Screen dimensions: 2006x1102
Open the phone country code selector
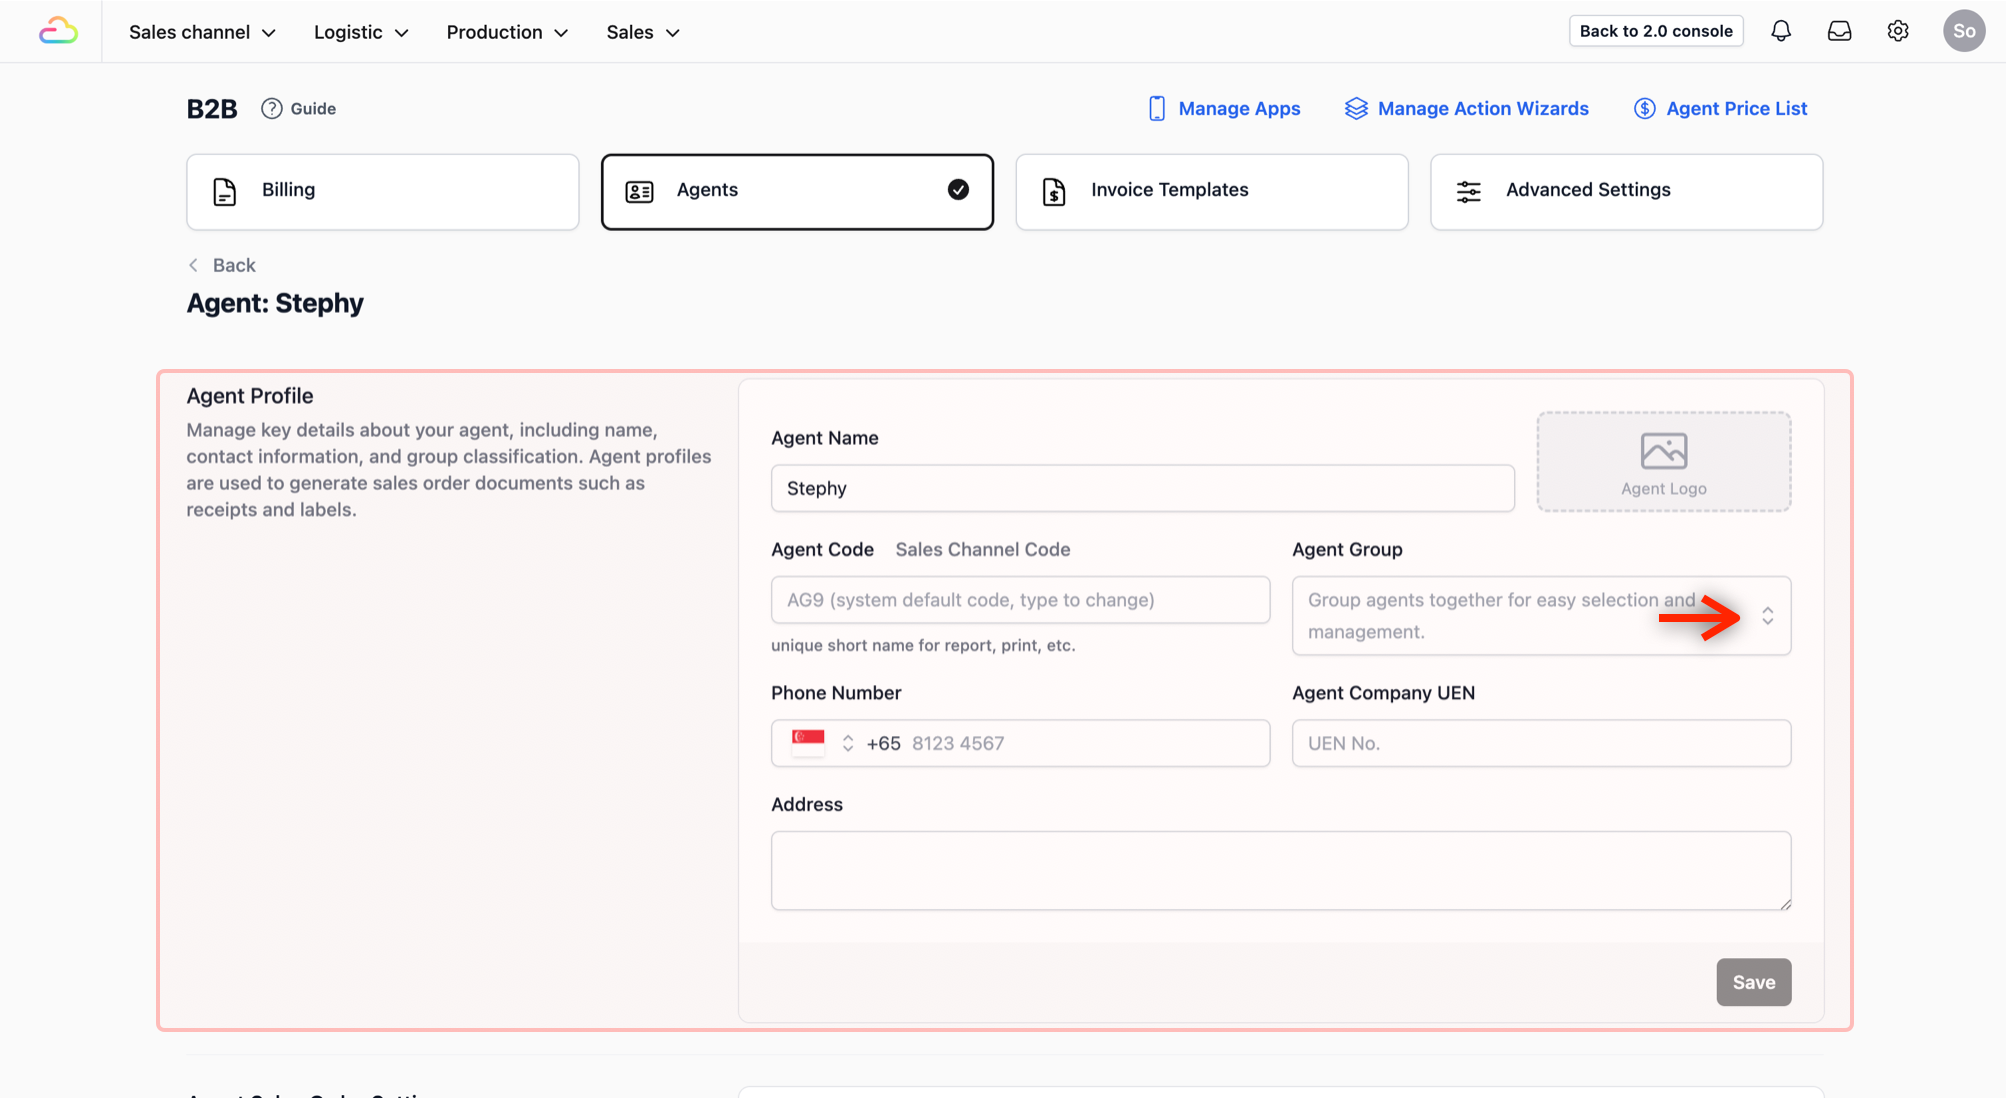coord(823,743)
